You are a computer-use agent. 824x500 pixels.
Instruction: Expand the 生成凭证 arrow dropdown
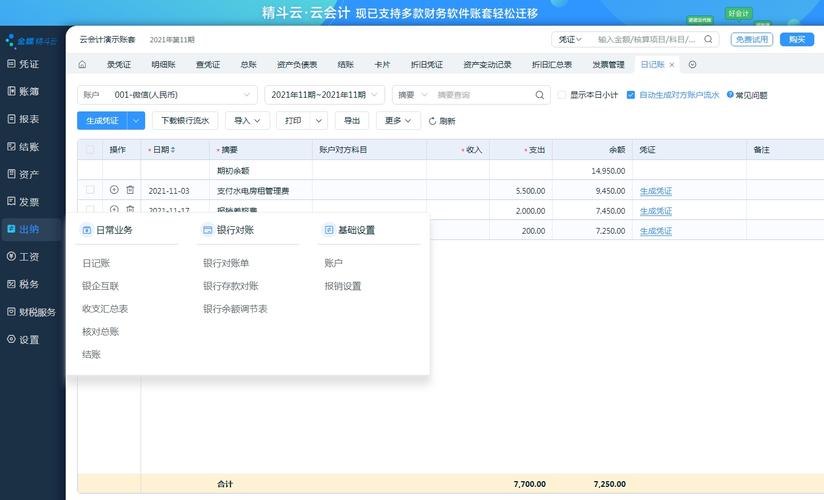136,120
